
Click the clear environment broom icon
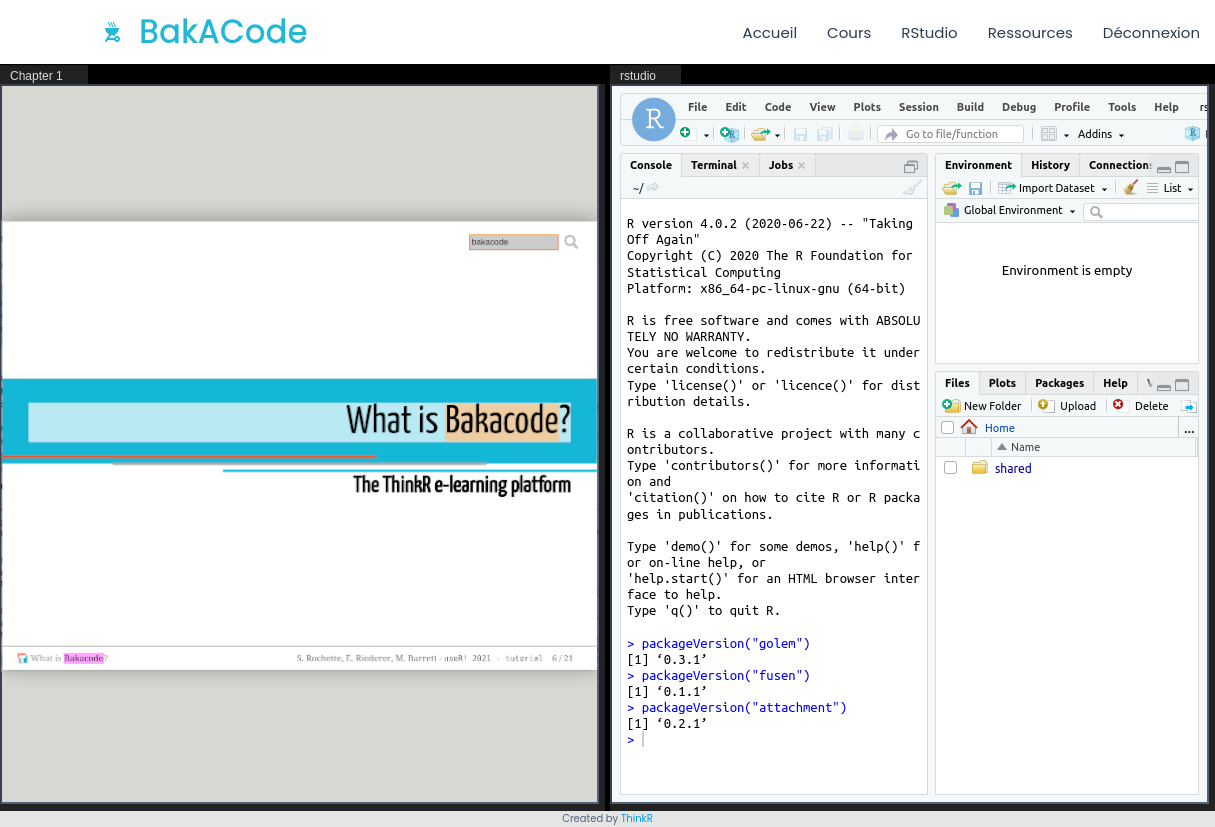pyautogui.click(x=1131, y=188)
